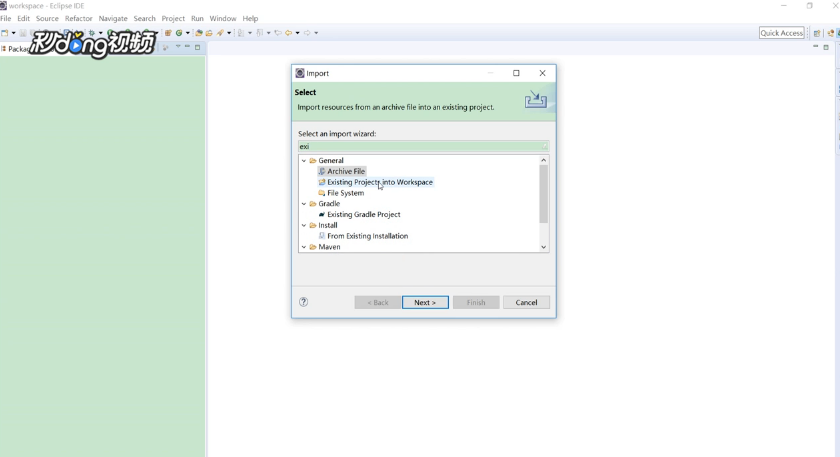Click the Previous Annotation toolbar icon
Viewport: 840px width, 457px height.
coord(260,33)
